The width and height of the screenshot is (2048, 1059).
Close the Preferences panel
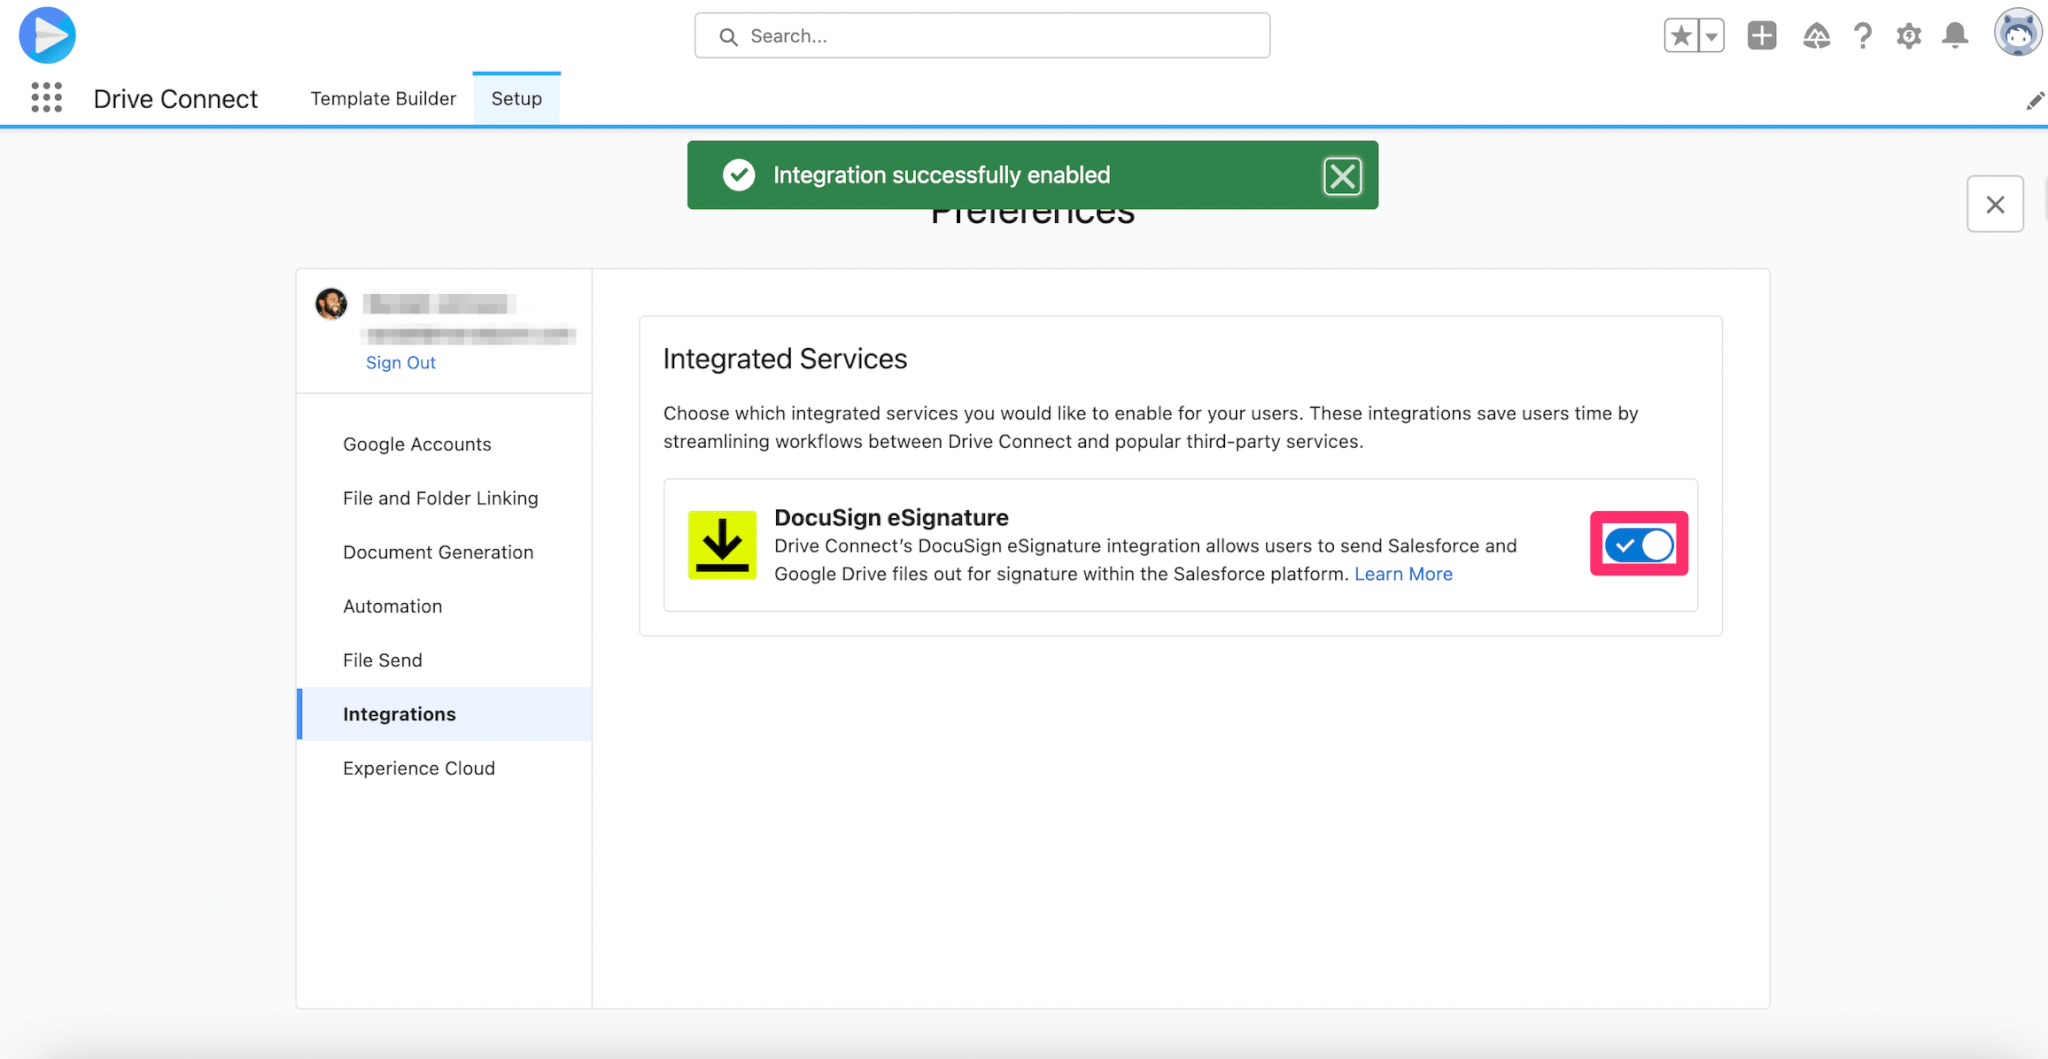1995,204
